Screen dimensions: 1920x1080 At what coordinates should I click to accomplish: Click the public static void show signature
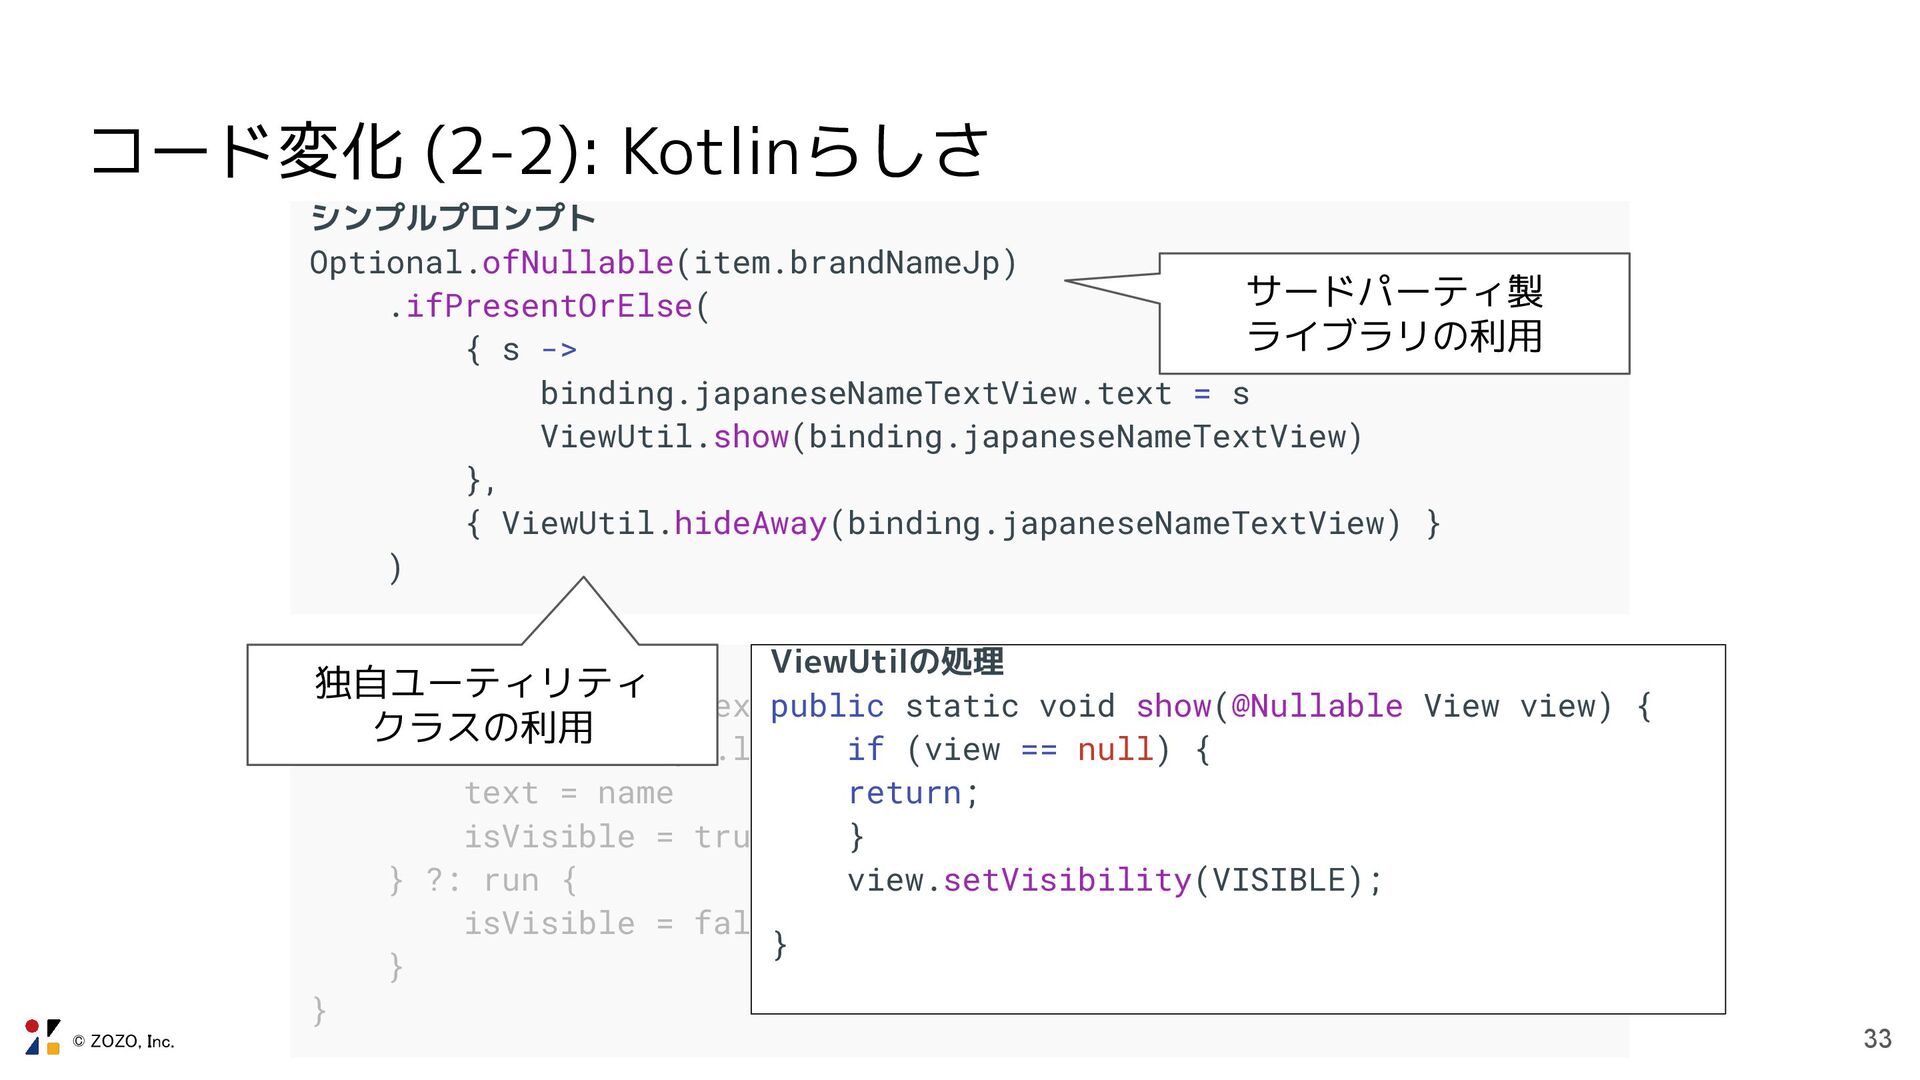pyautogui.click(x=990, y=706)
